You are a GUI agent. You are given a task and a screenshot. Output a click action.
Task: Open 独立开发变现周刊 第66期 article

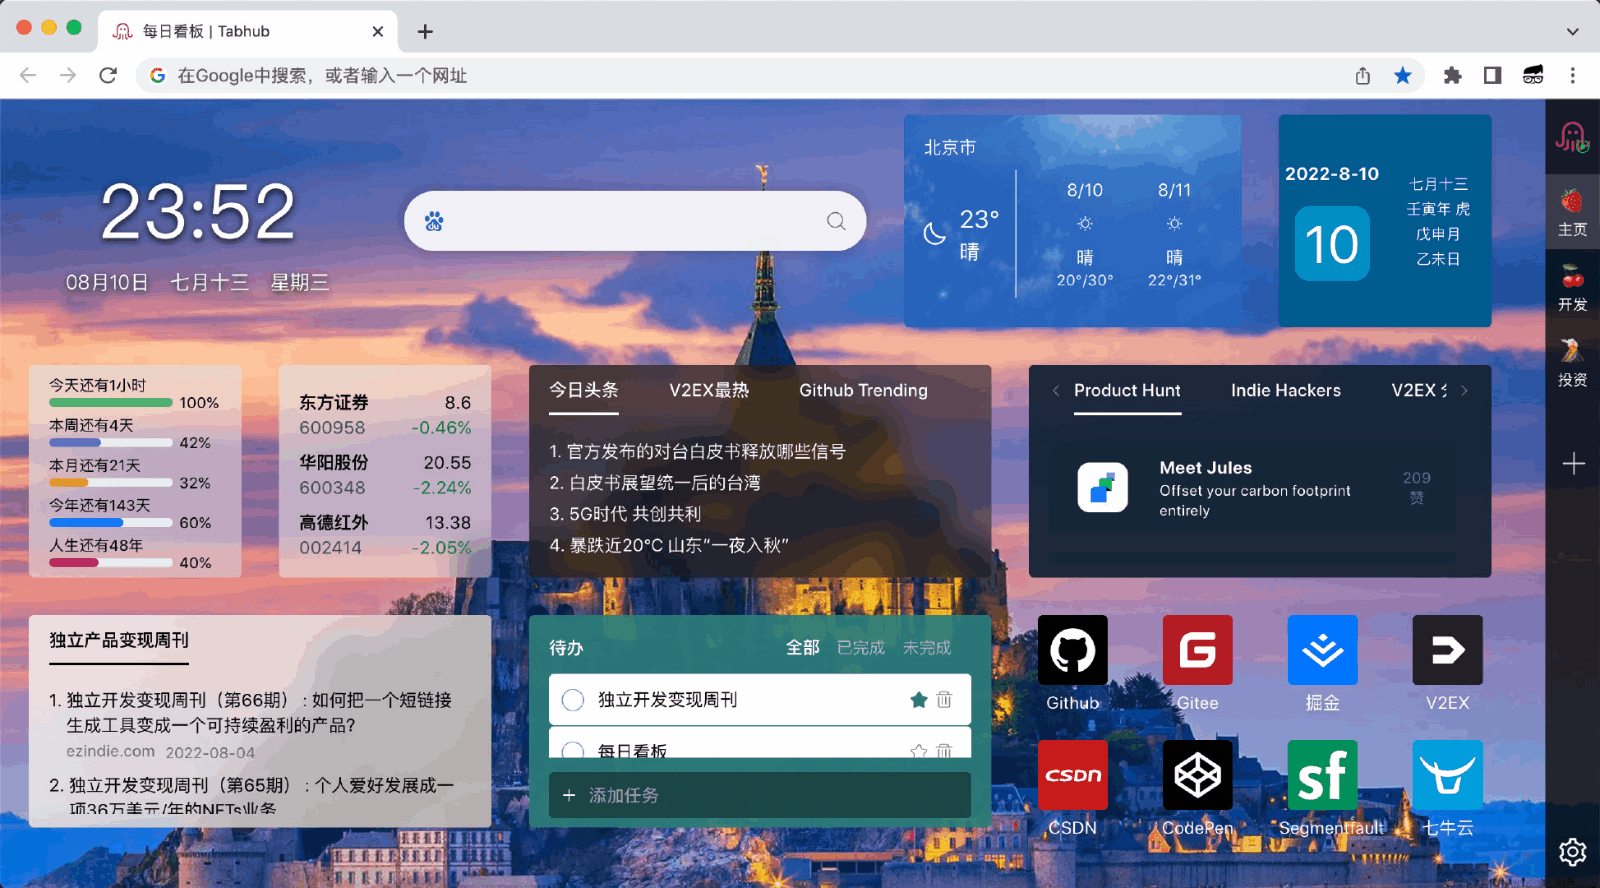pos(259,712)
